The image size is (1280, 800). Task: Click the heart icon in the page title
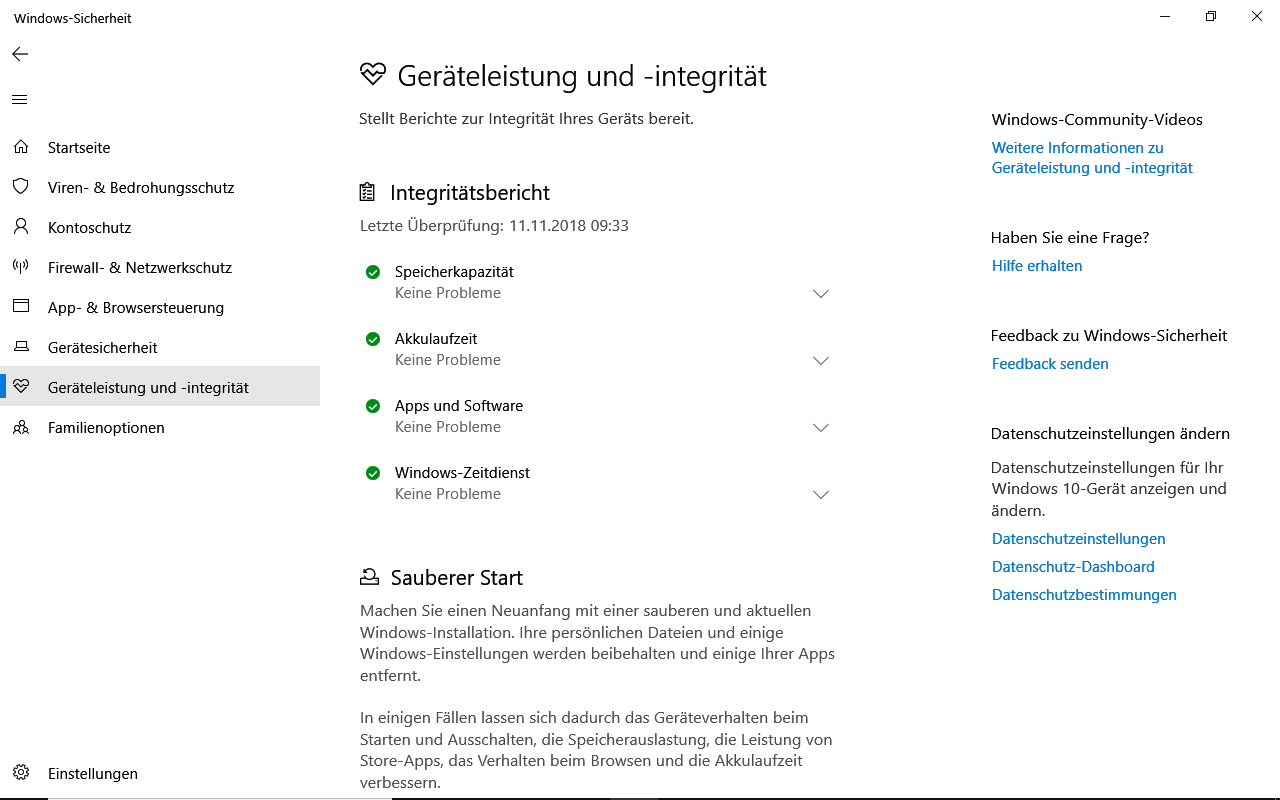[372, 75]
